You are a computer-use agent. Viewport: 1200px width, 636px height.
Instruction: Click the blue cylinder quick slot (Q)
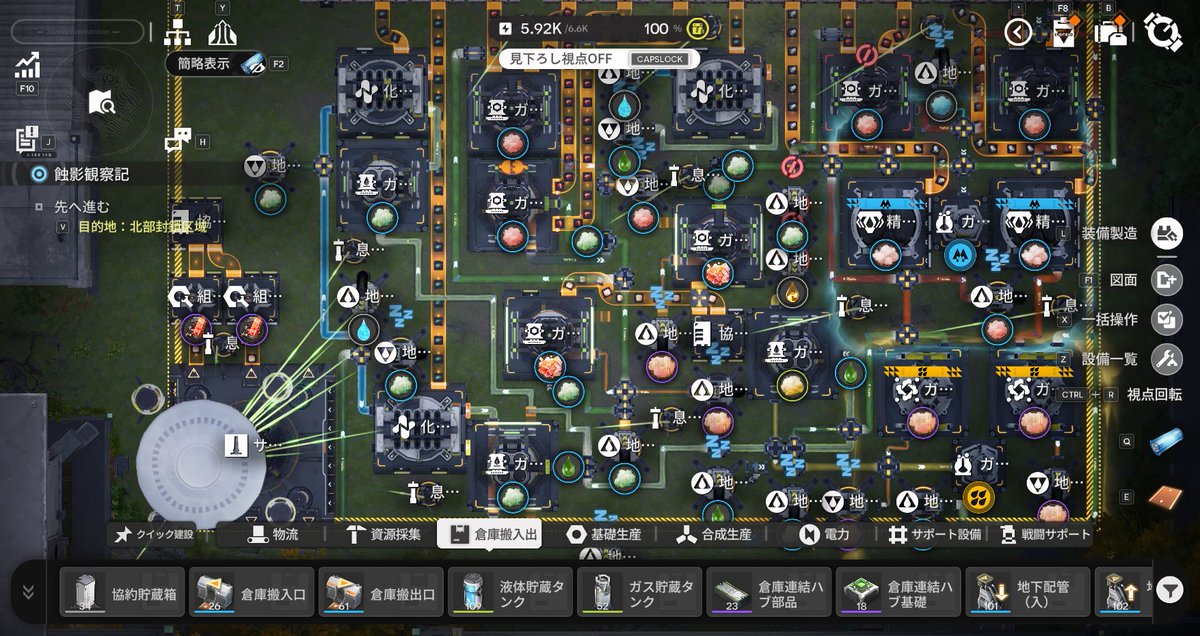click(1166, 440)
